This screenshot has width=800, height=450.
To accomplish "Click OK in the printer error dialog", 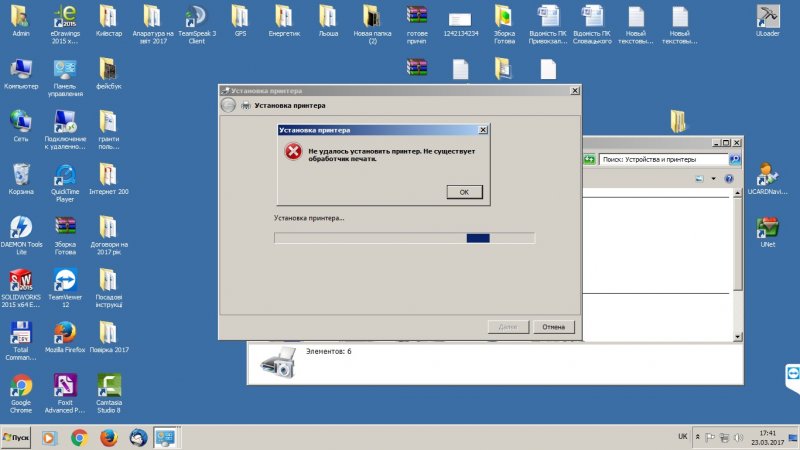I will pos(464,191).
